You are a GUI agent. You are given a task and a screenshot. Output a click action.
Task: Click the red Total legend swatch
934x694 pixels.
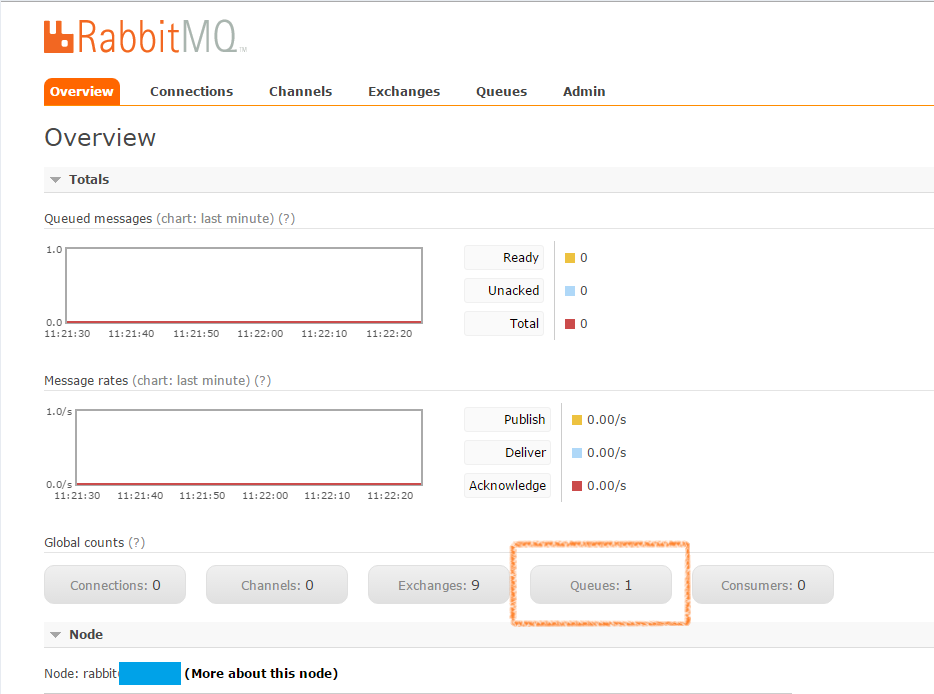[x=570, y=324]
